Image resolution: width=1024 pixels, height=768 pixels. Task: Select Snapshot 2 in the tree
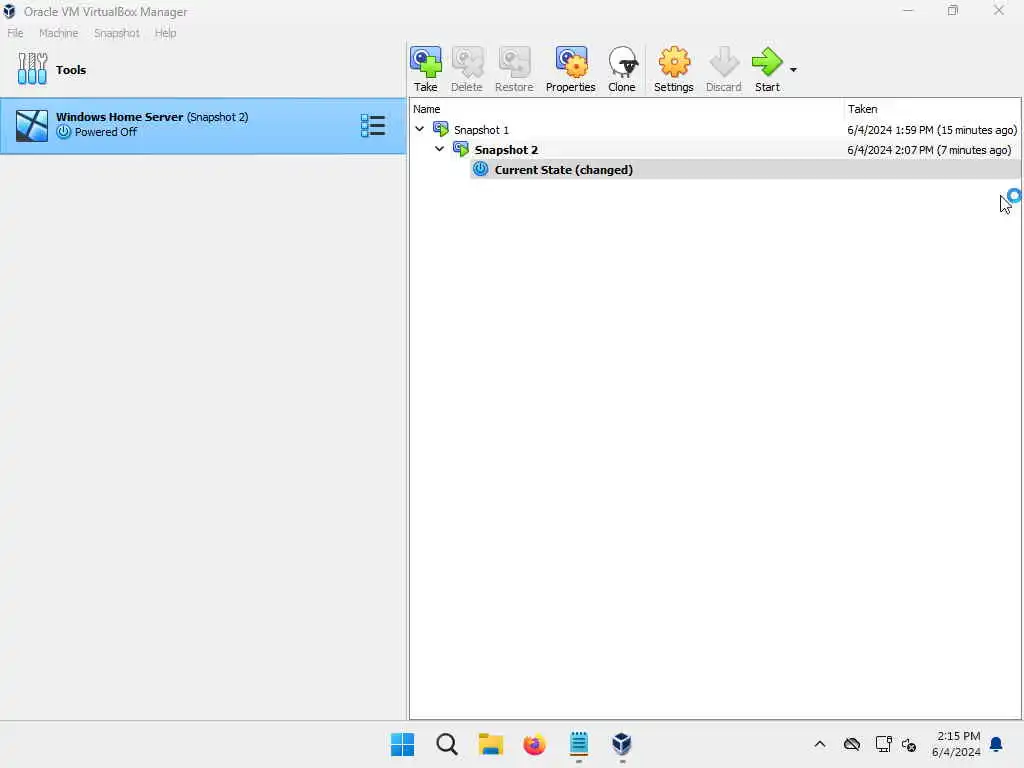(x=506, y=150)
